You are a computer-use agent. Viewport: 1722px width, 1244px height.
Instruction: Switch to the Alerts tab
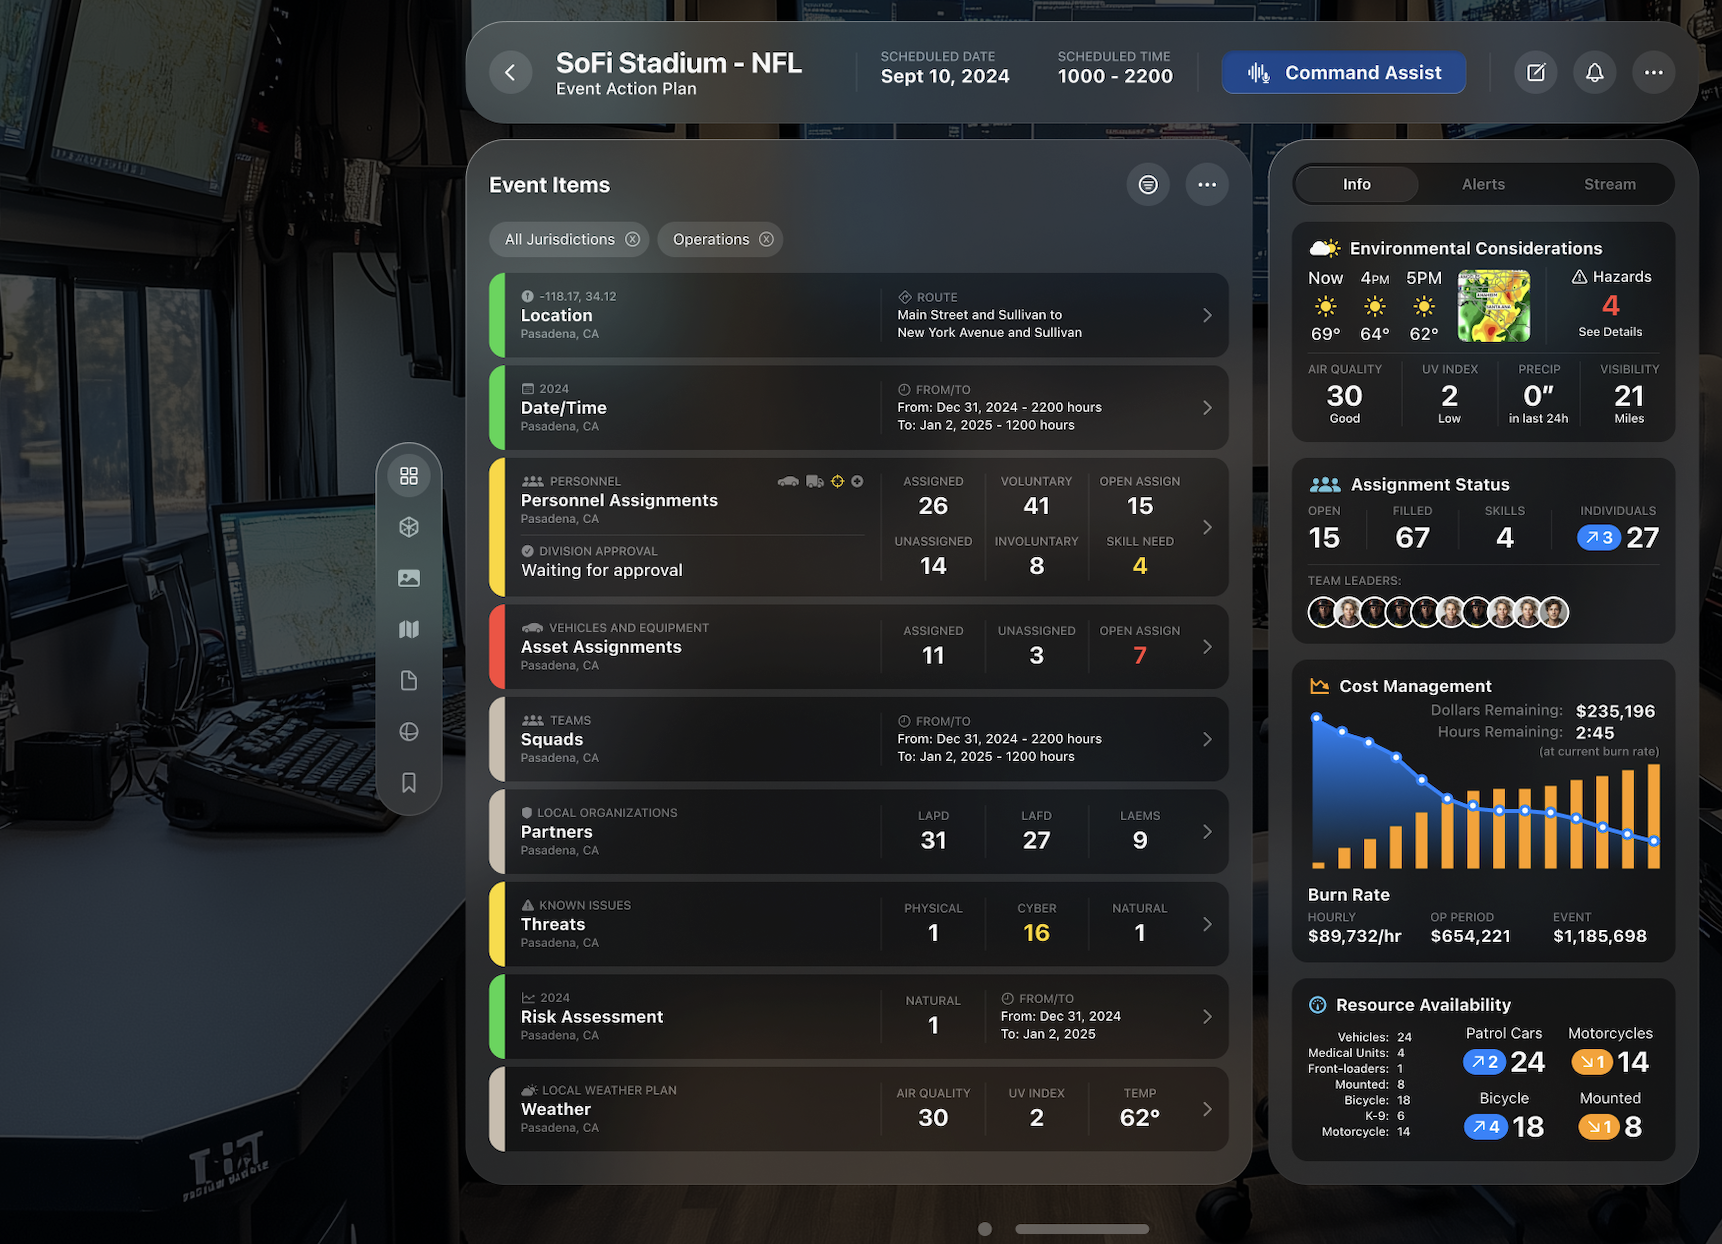tap(1483, 184)
